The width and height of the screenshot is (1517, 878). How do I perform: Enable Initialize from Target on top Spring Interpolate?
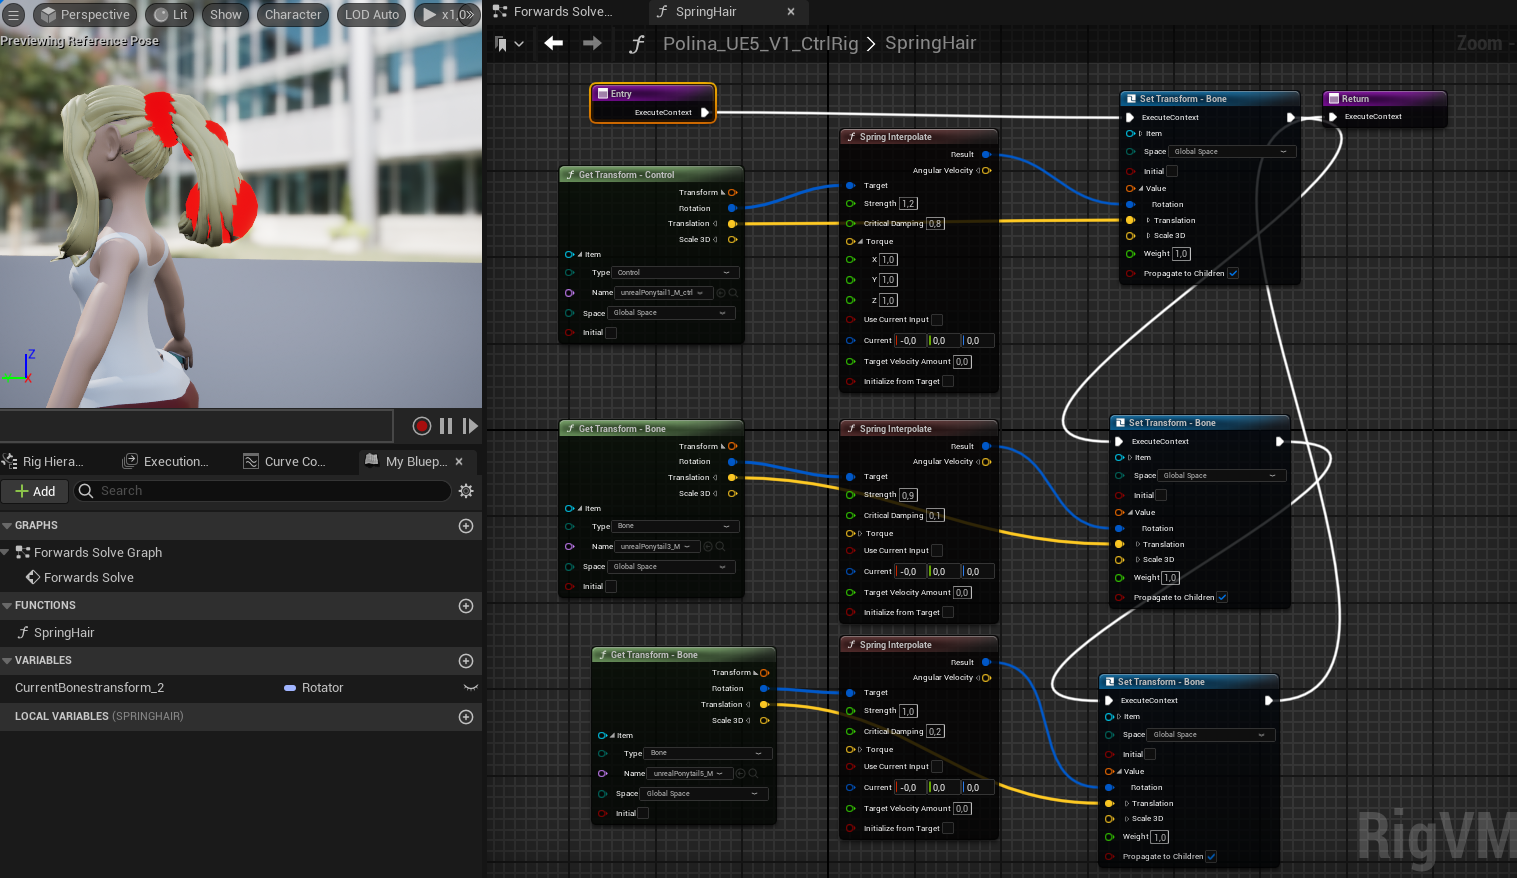tap(948, 381)
